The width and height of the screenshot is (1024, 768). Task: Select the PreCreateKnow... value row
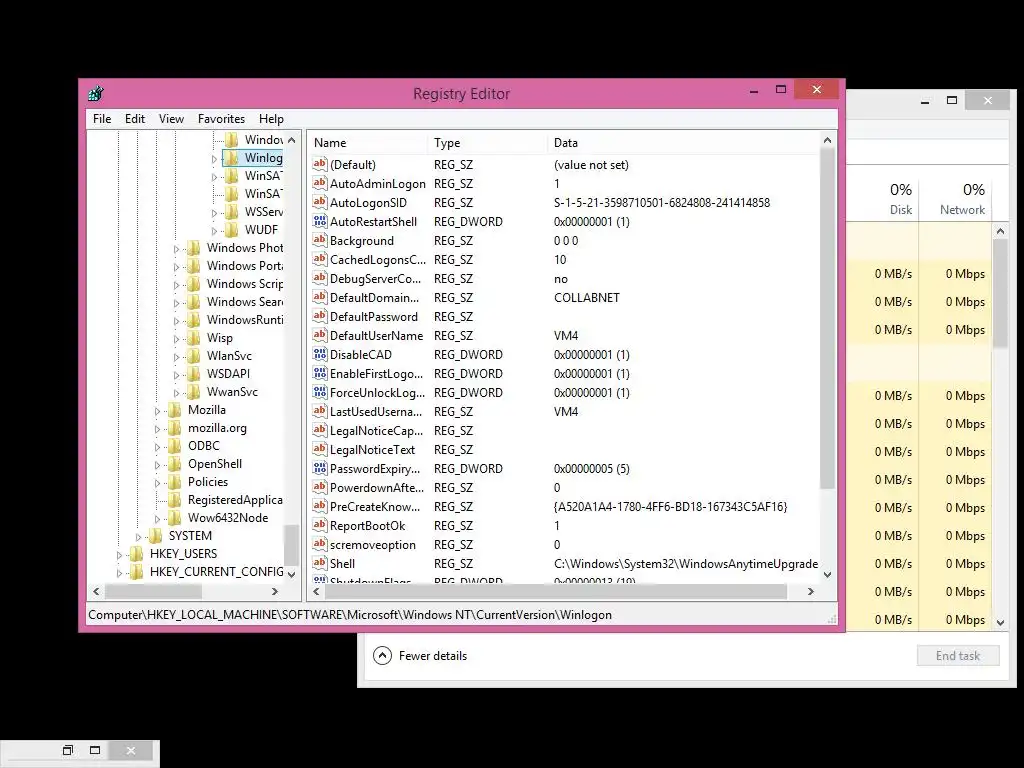(x=565, y=507)
